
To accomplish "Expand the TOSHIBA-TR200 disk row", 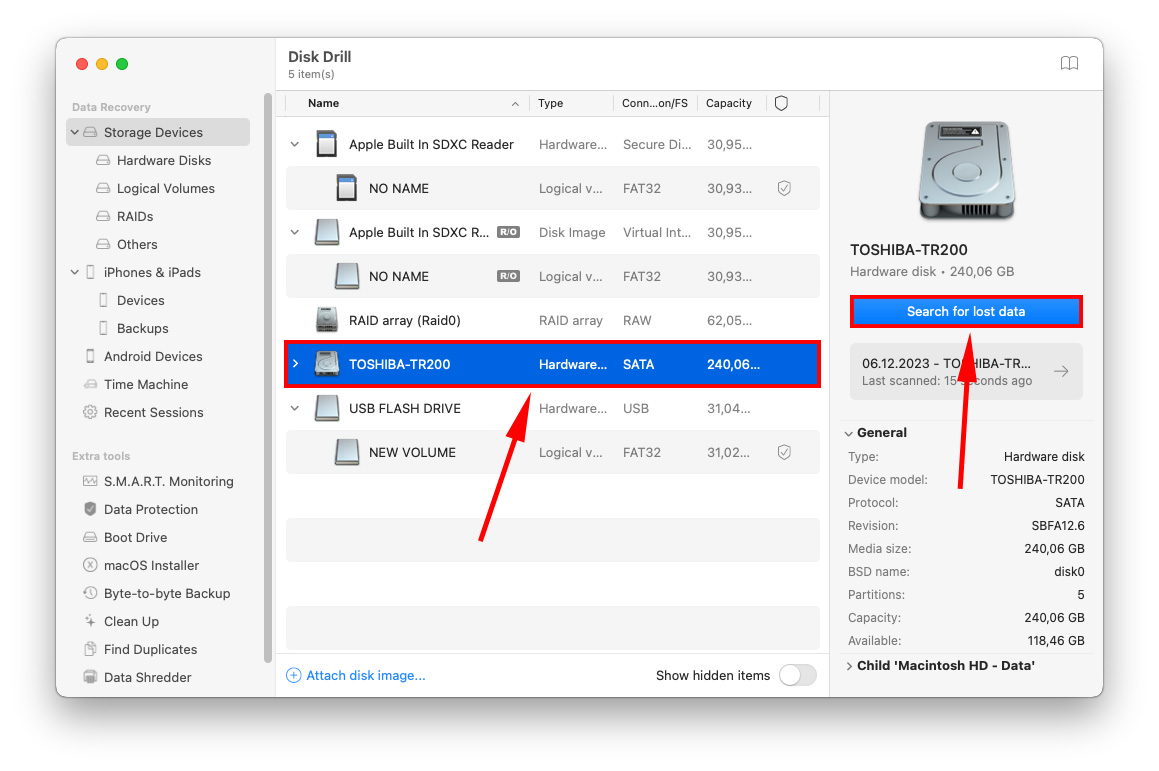I will [x=295, y=363].
